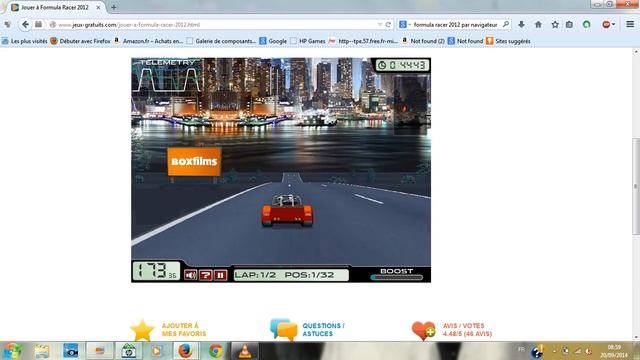The image size is (640, 360).
Task: Open game help via question mark button
Action: [x=205, y=275]
